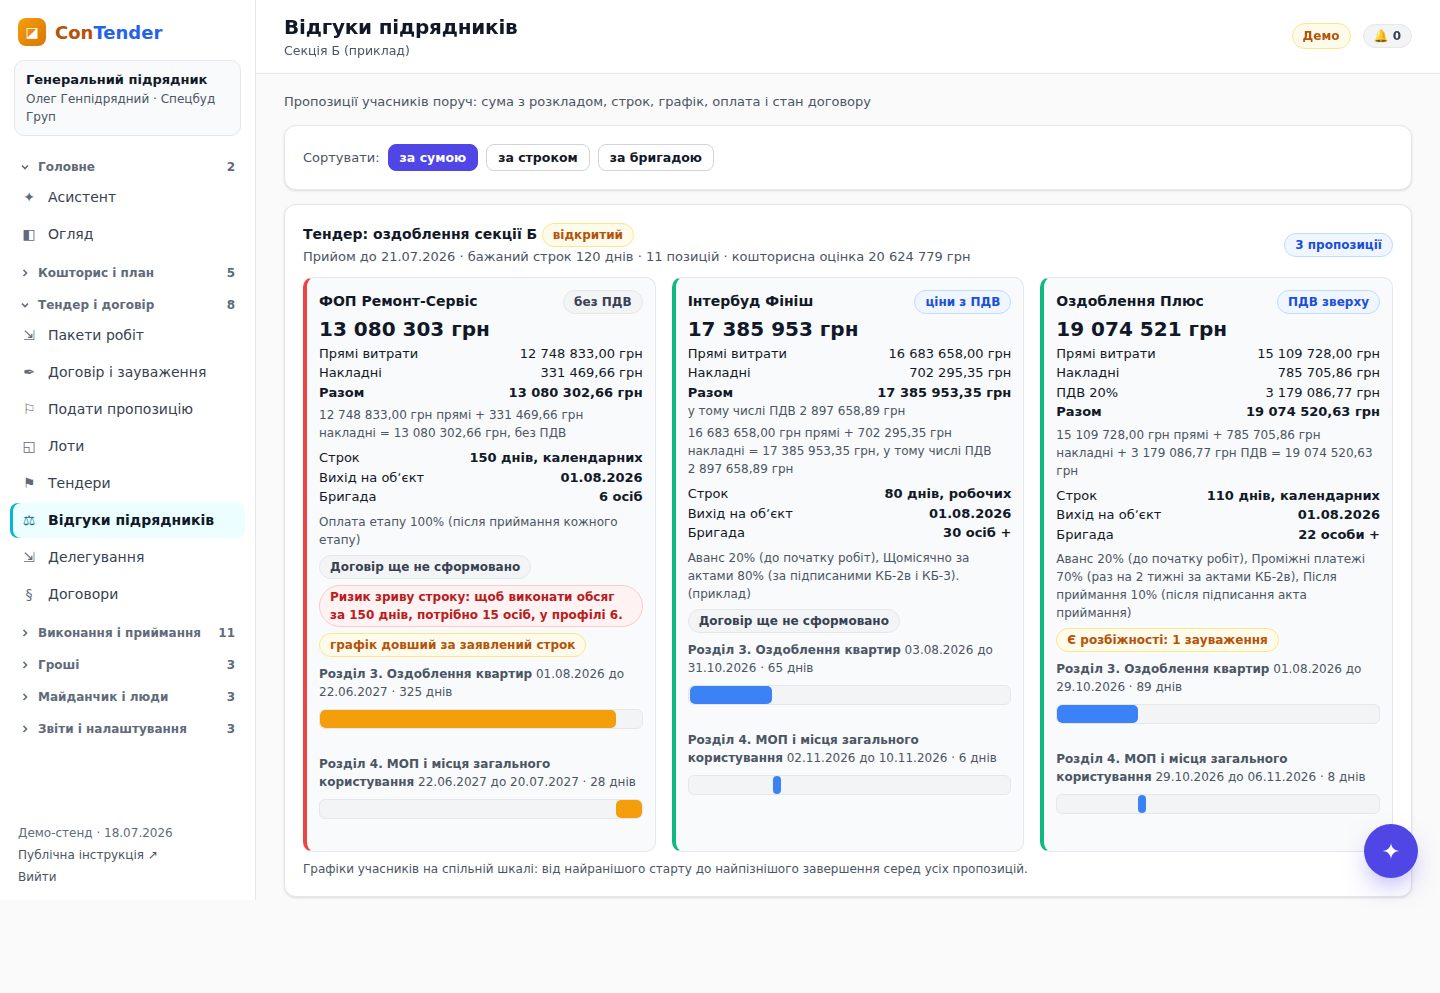
Task: Click the Ризик зриву строку warning
Action: 481,606
